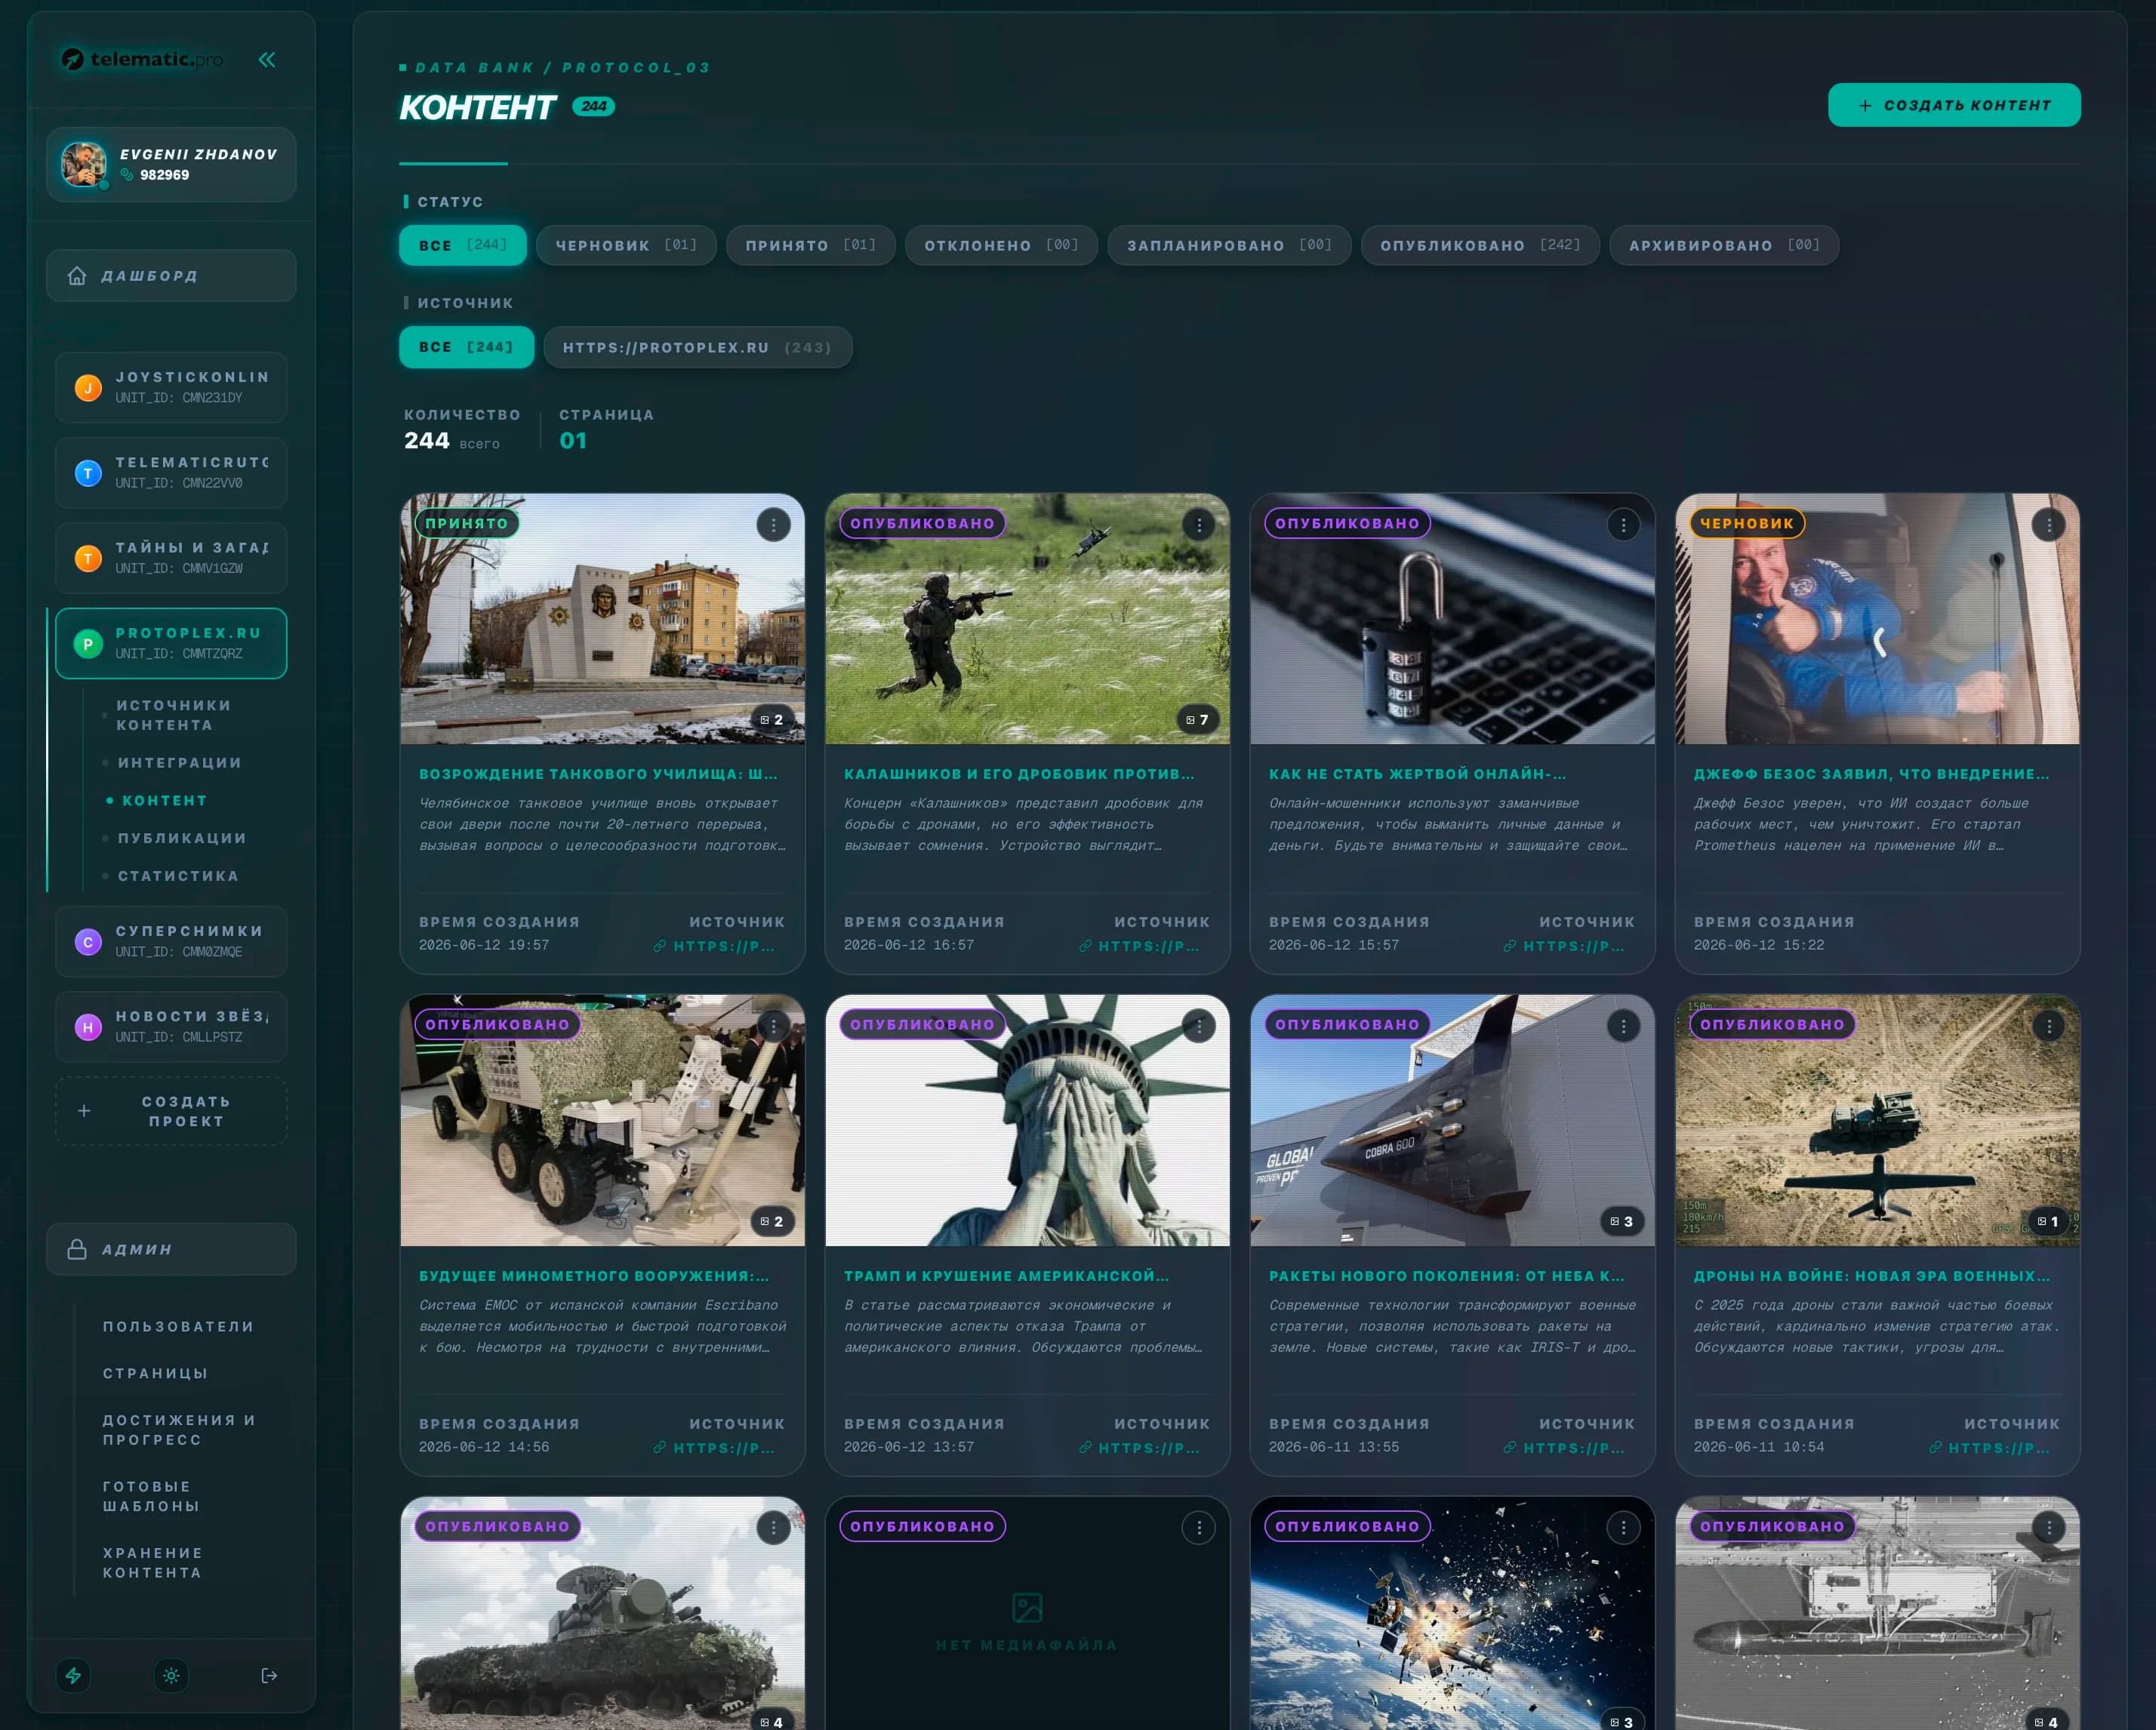Open the Калашников и его дробовик title
Viewport: 2156px width, 1730px height.
[x=1019, y=774]
